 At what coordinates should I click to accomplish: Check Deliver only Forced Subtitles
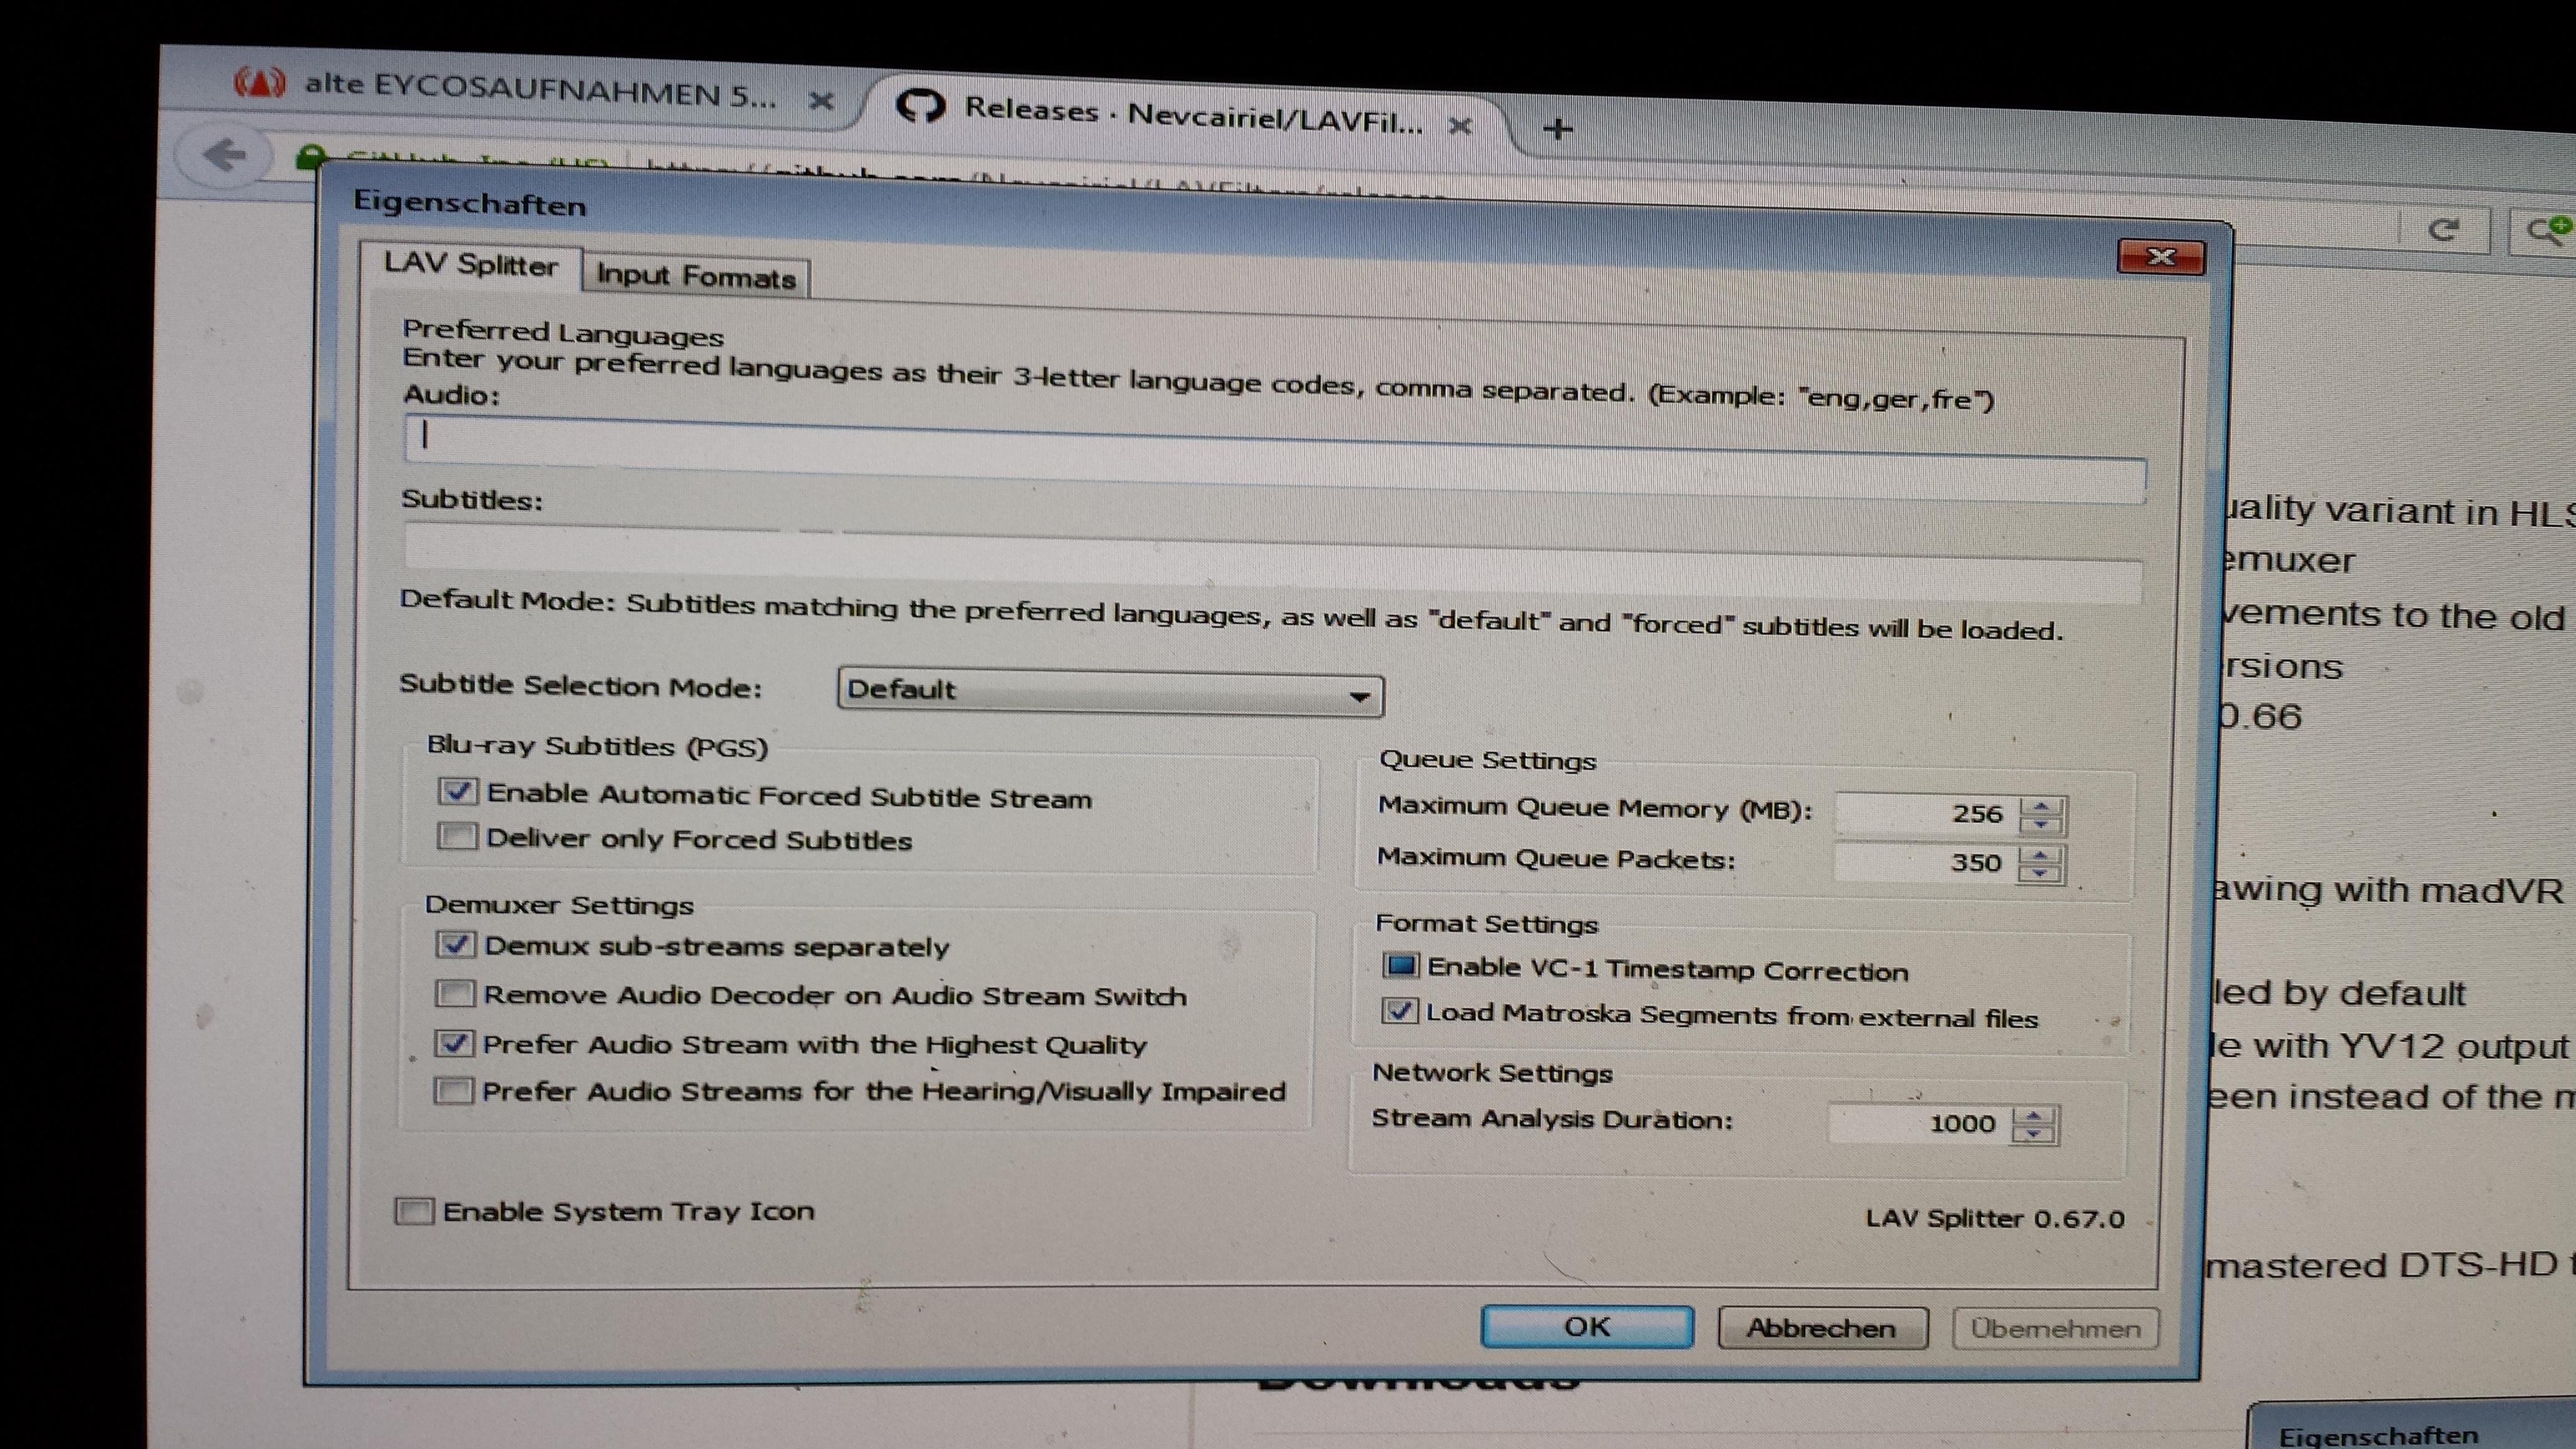457,836
